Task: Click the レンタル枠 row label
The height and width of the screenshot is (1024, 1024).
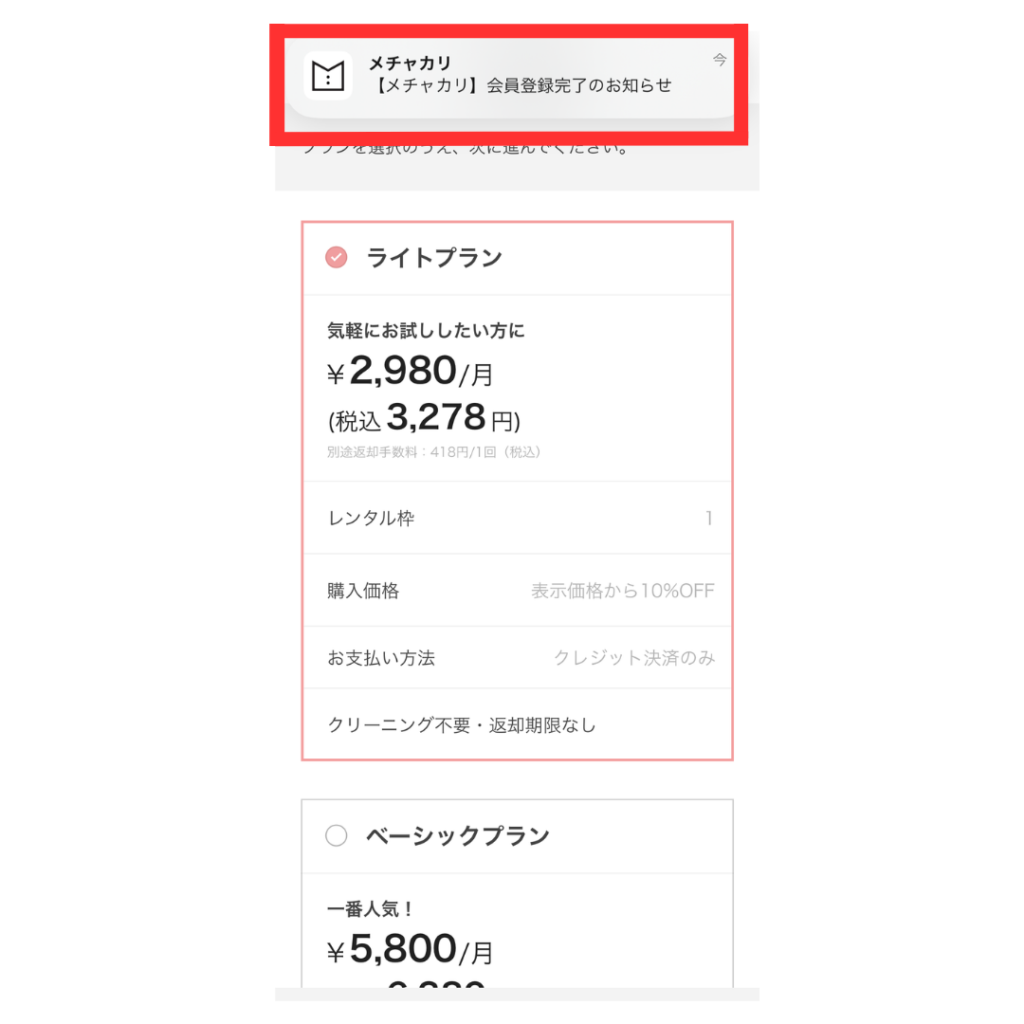Action: click(371, 518)
